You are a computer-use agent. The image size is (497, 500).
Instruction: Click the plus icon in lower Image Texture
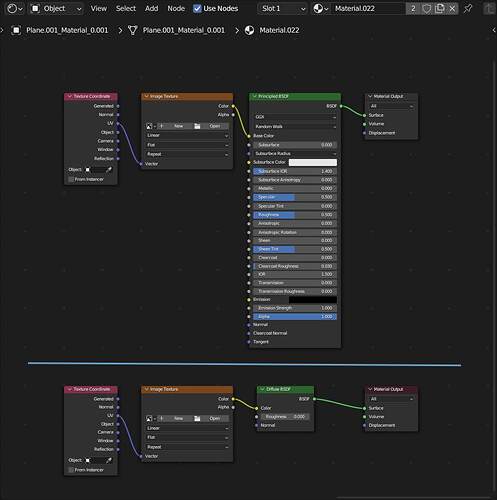[161, 418]
